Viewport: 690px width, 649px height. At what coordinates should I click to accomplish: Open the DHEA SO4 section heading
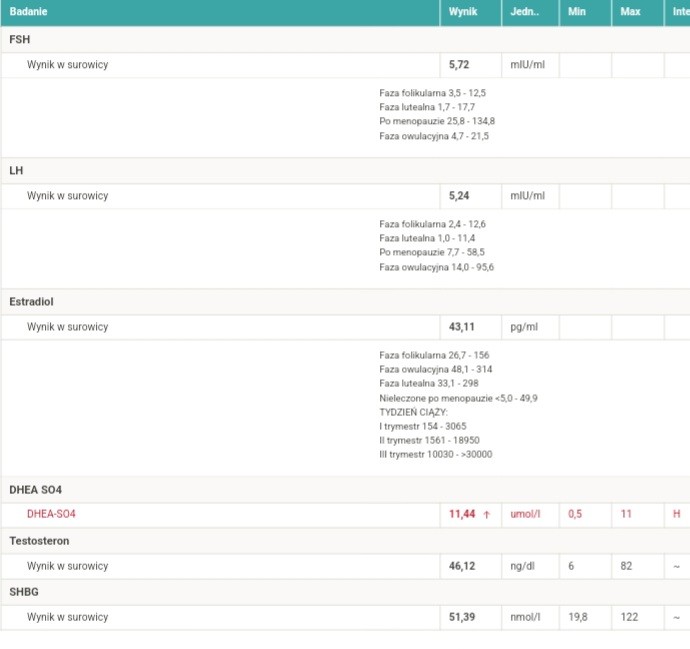pos(35,489)
